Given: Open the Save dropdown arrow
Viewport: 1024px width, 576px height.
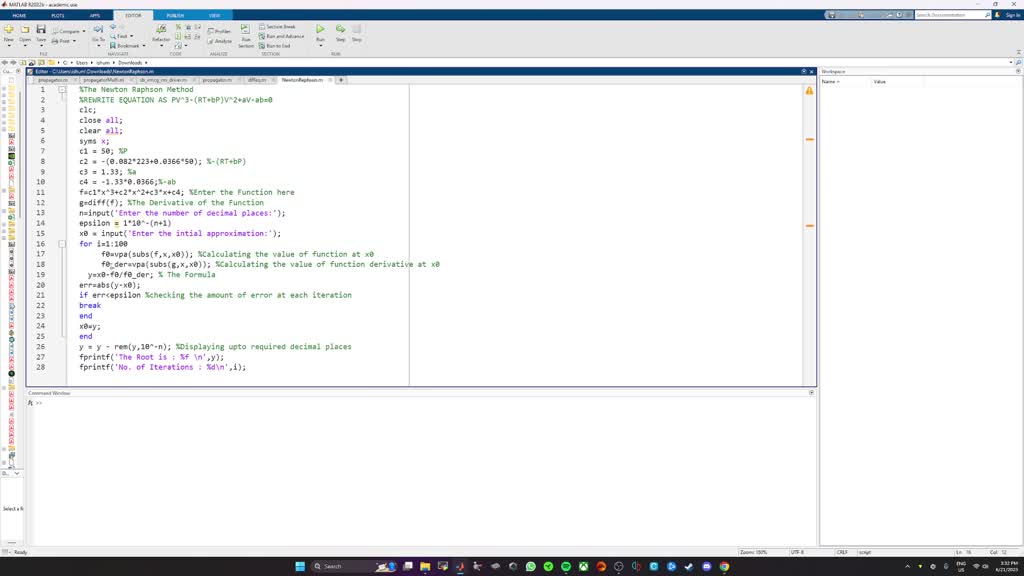Looking at the screenshot, I should 41,45.
